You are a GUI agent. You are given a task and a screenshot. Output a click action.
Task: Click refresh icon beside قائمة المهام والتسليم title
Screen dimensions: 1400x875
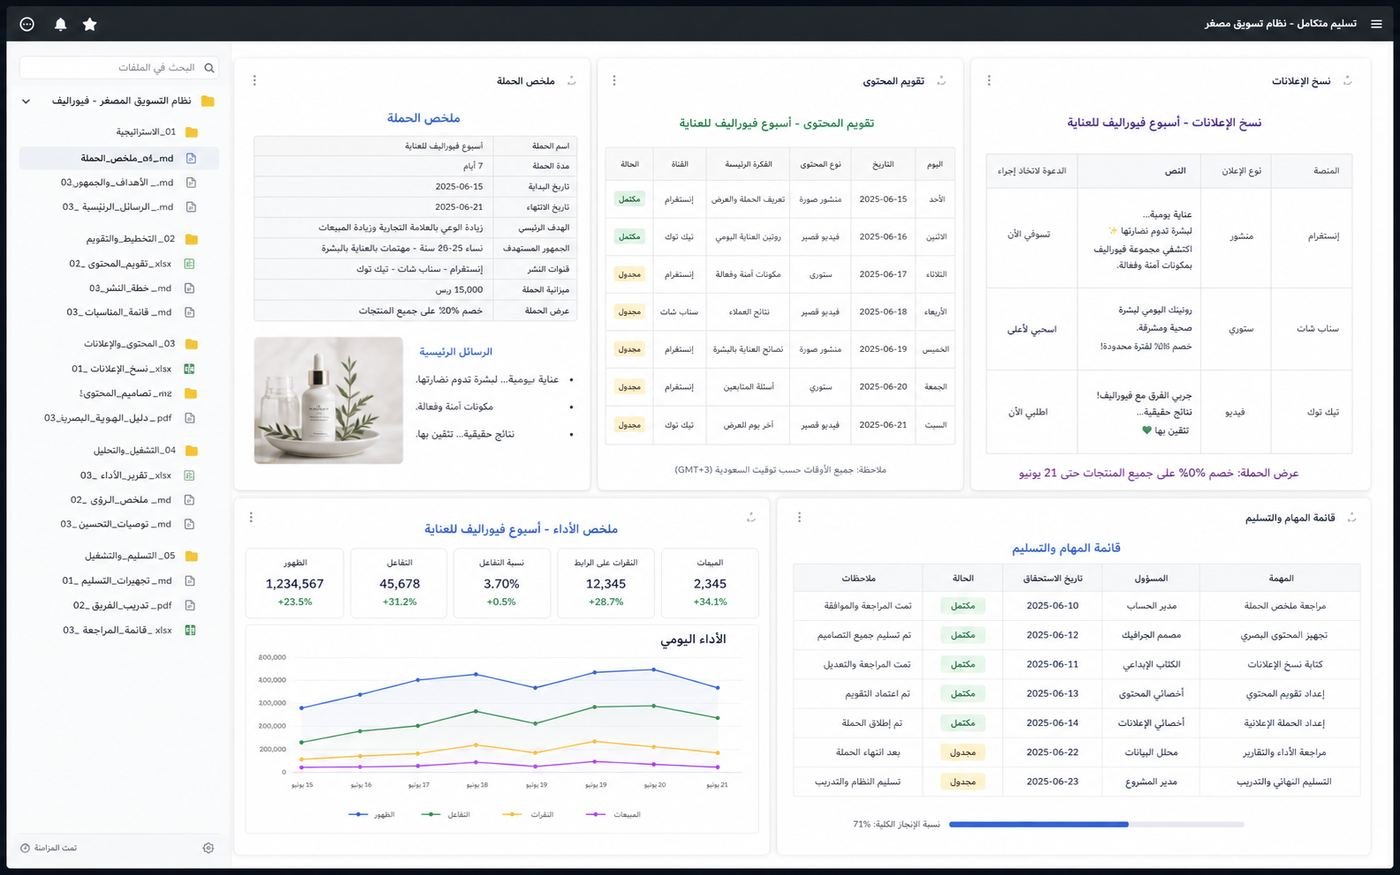[1352, 518]
